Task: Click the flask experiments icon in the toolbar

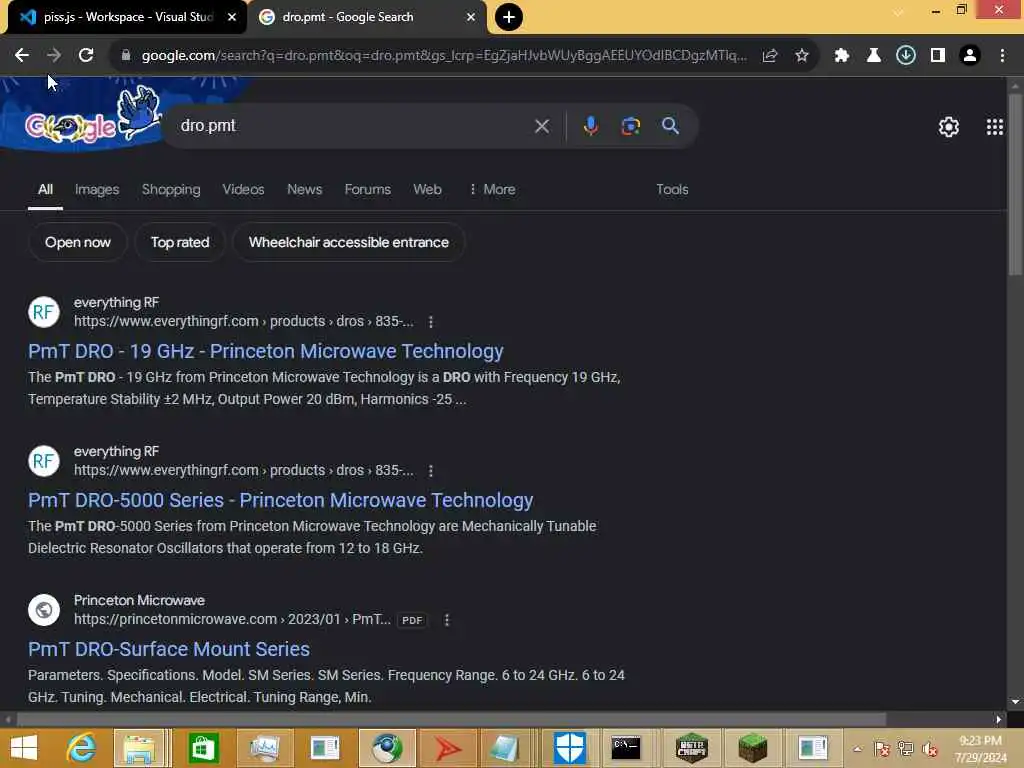Action: click(x=873, y=56)
